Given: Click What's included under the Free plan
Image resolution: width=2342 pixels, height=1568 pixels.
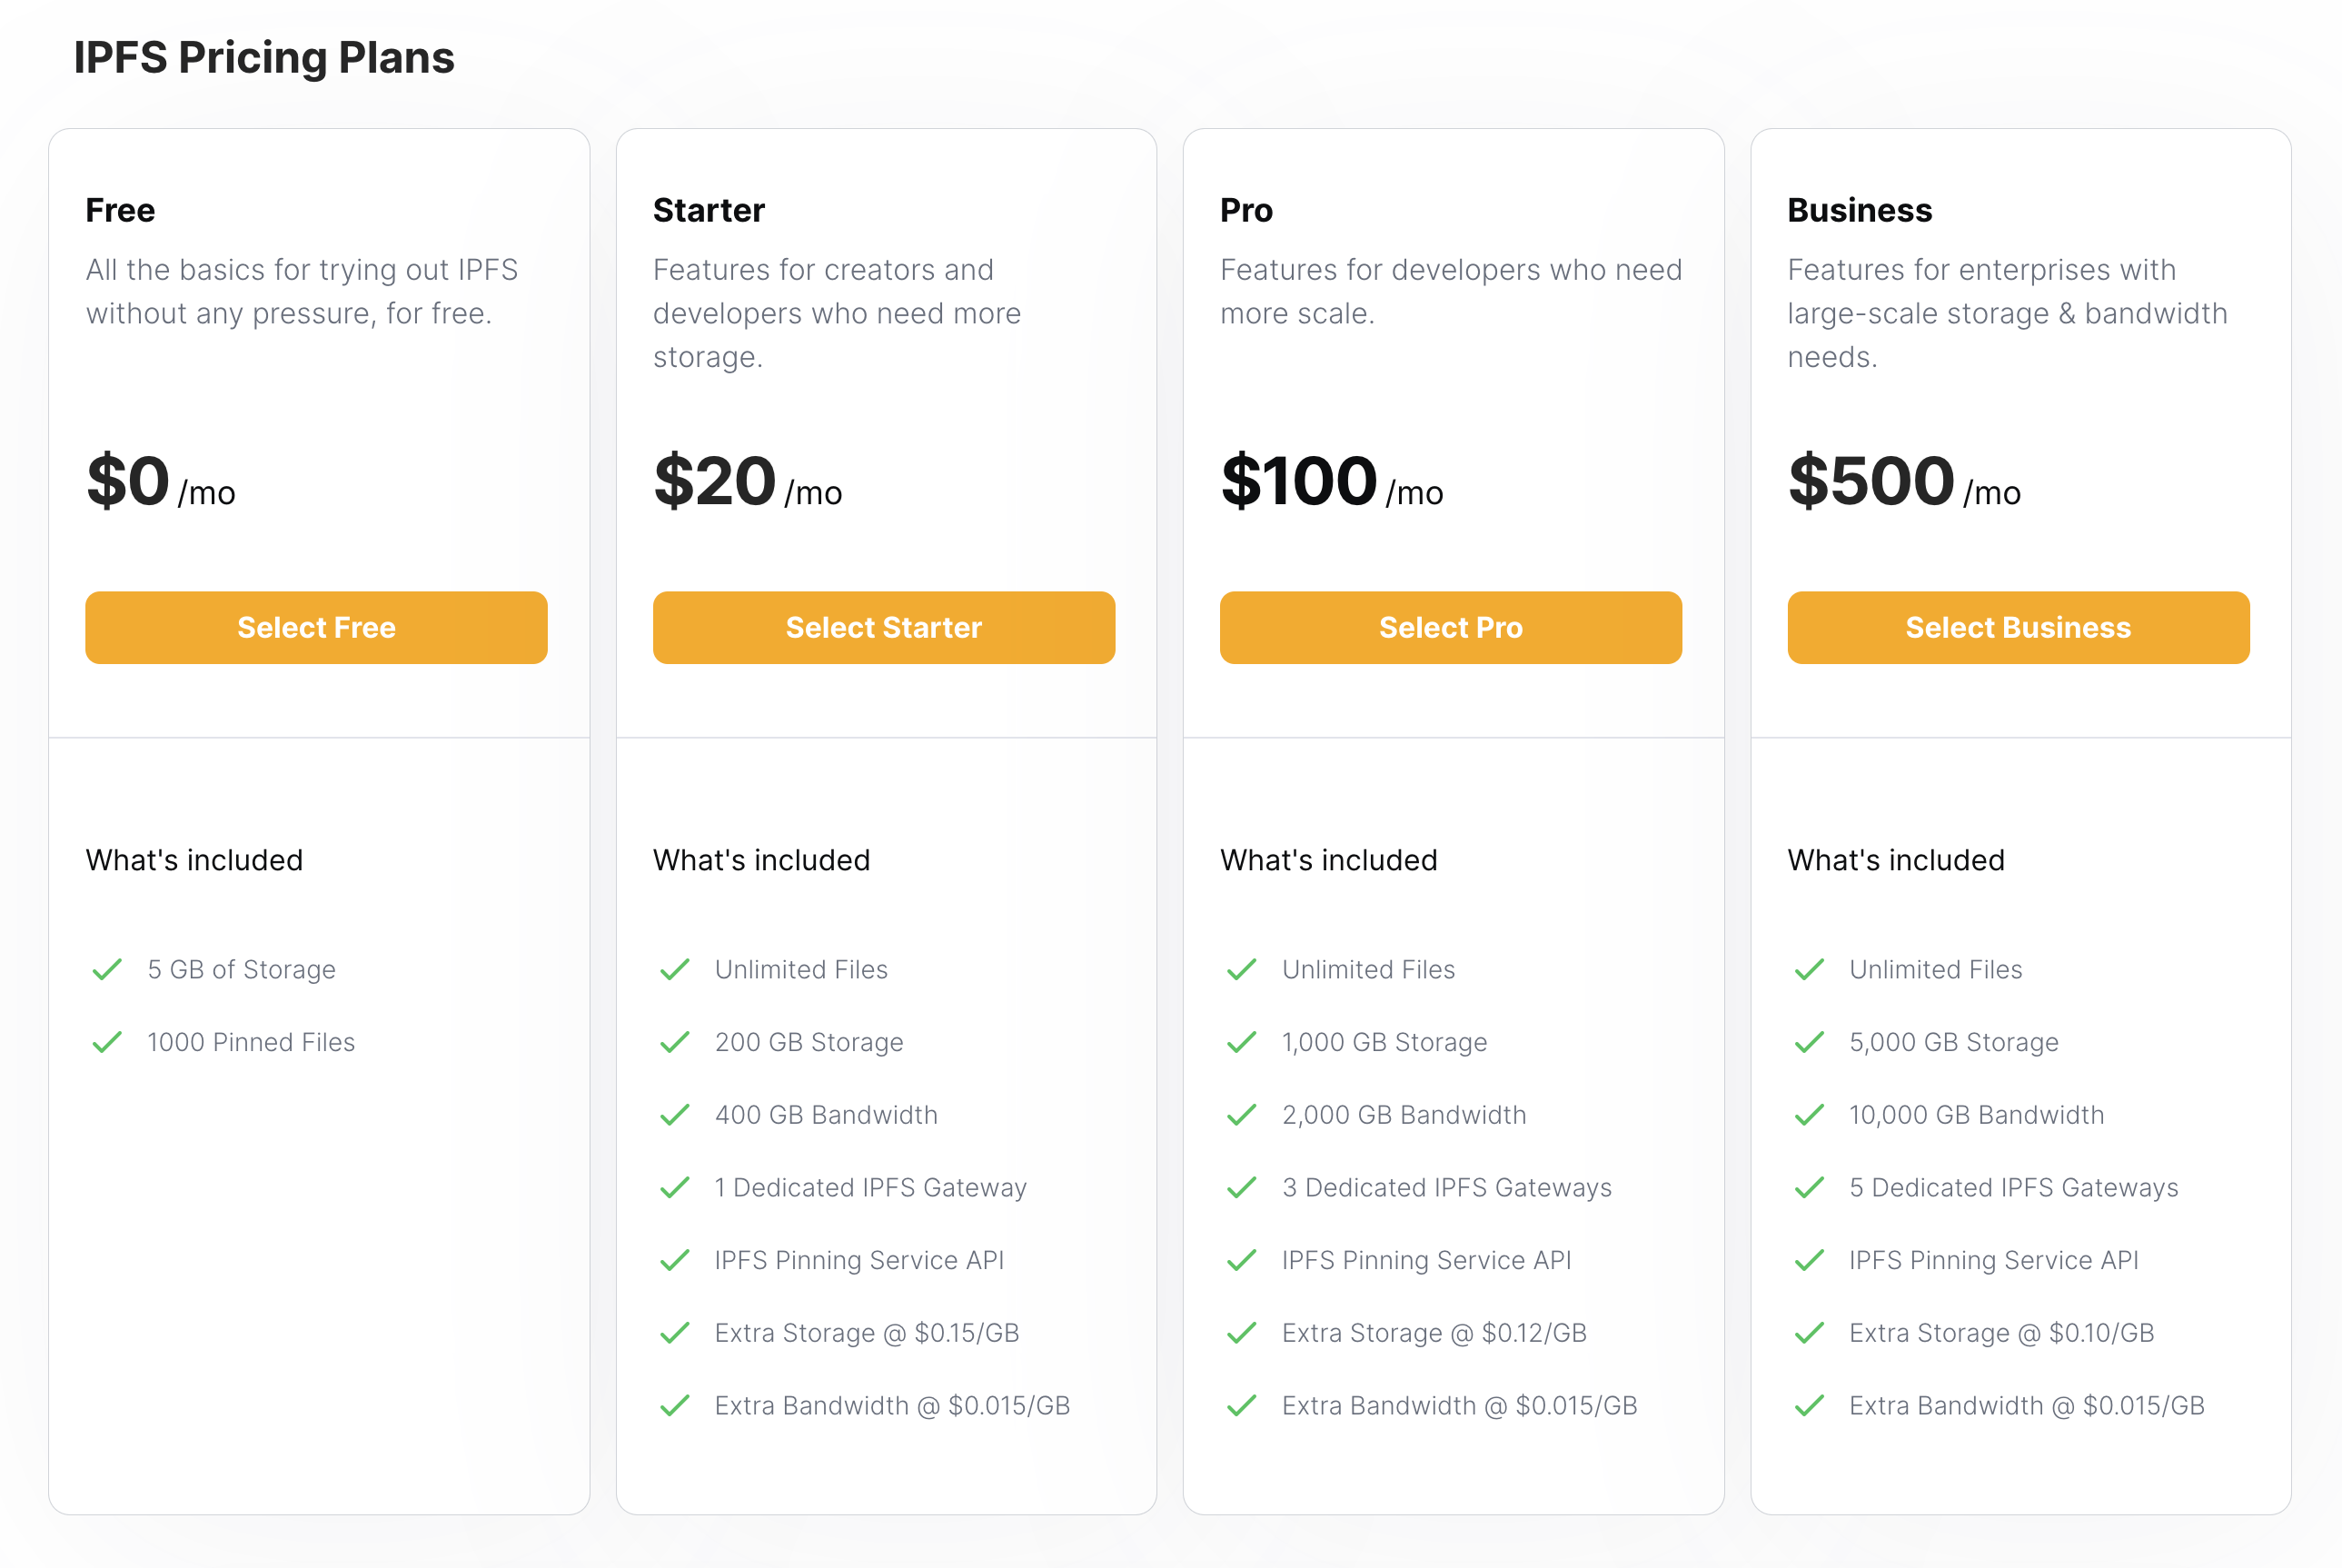Looking at the screenshot, I should [x=193, y=860].
